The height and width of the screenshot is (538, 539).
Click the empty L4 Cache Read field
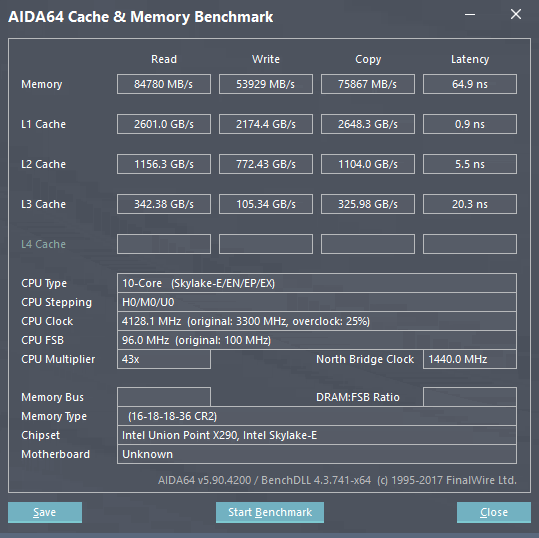pos(164,244)
